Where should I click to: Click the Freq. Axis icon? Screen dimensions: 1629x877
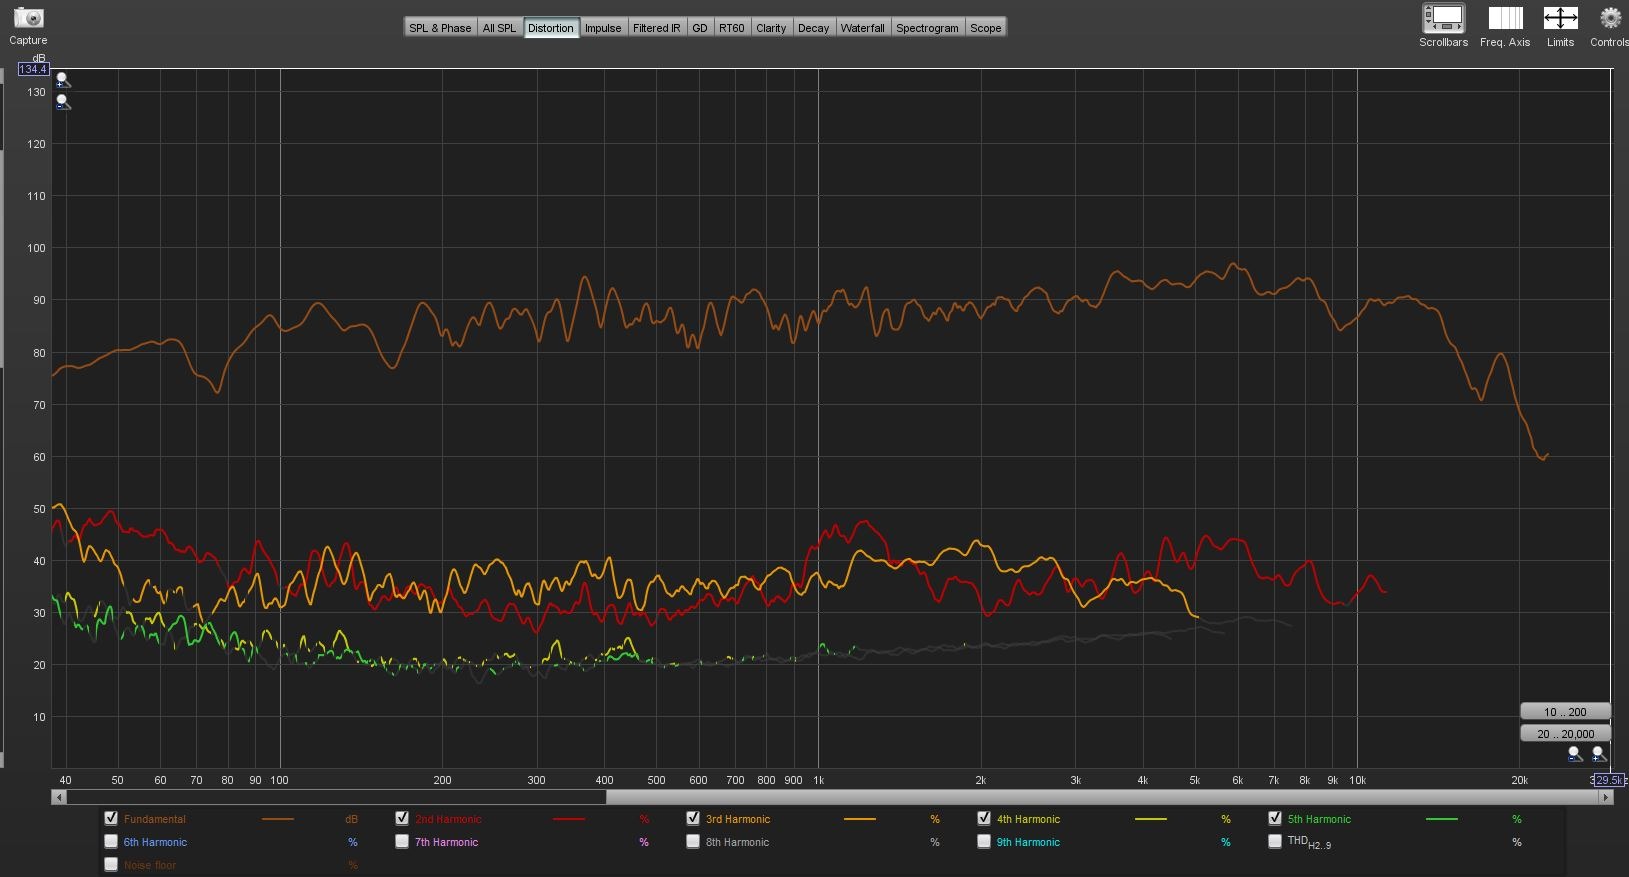click(x=1505, y=18)
